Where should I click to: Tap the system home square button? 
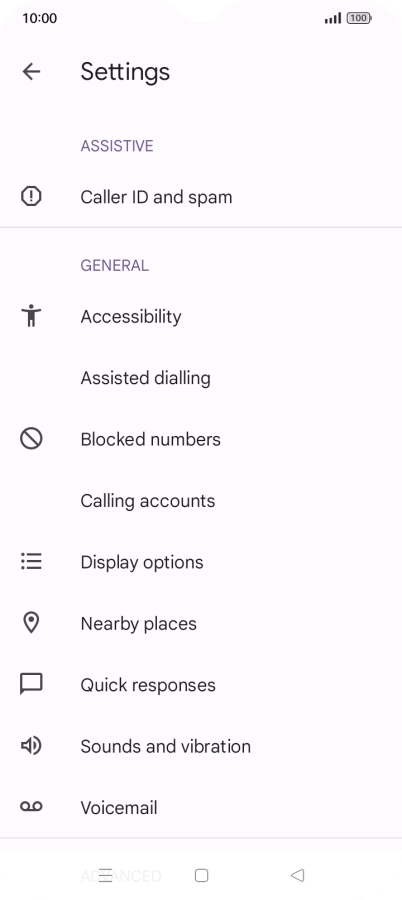click(201, 875)
